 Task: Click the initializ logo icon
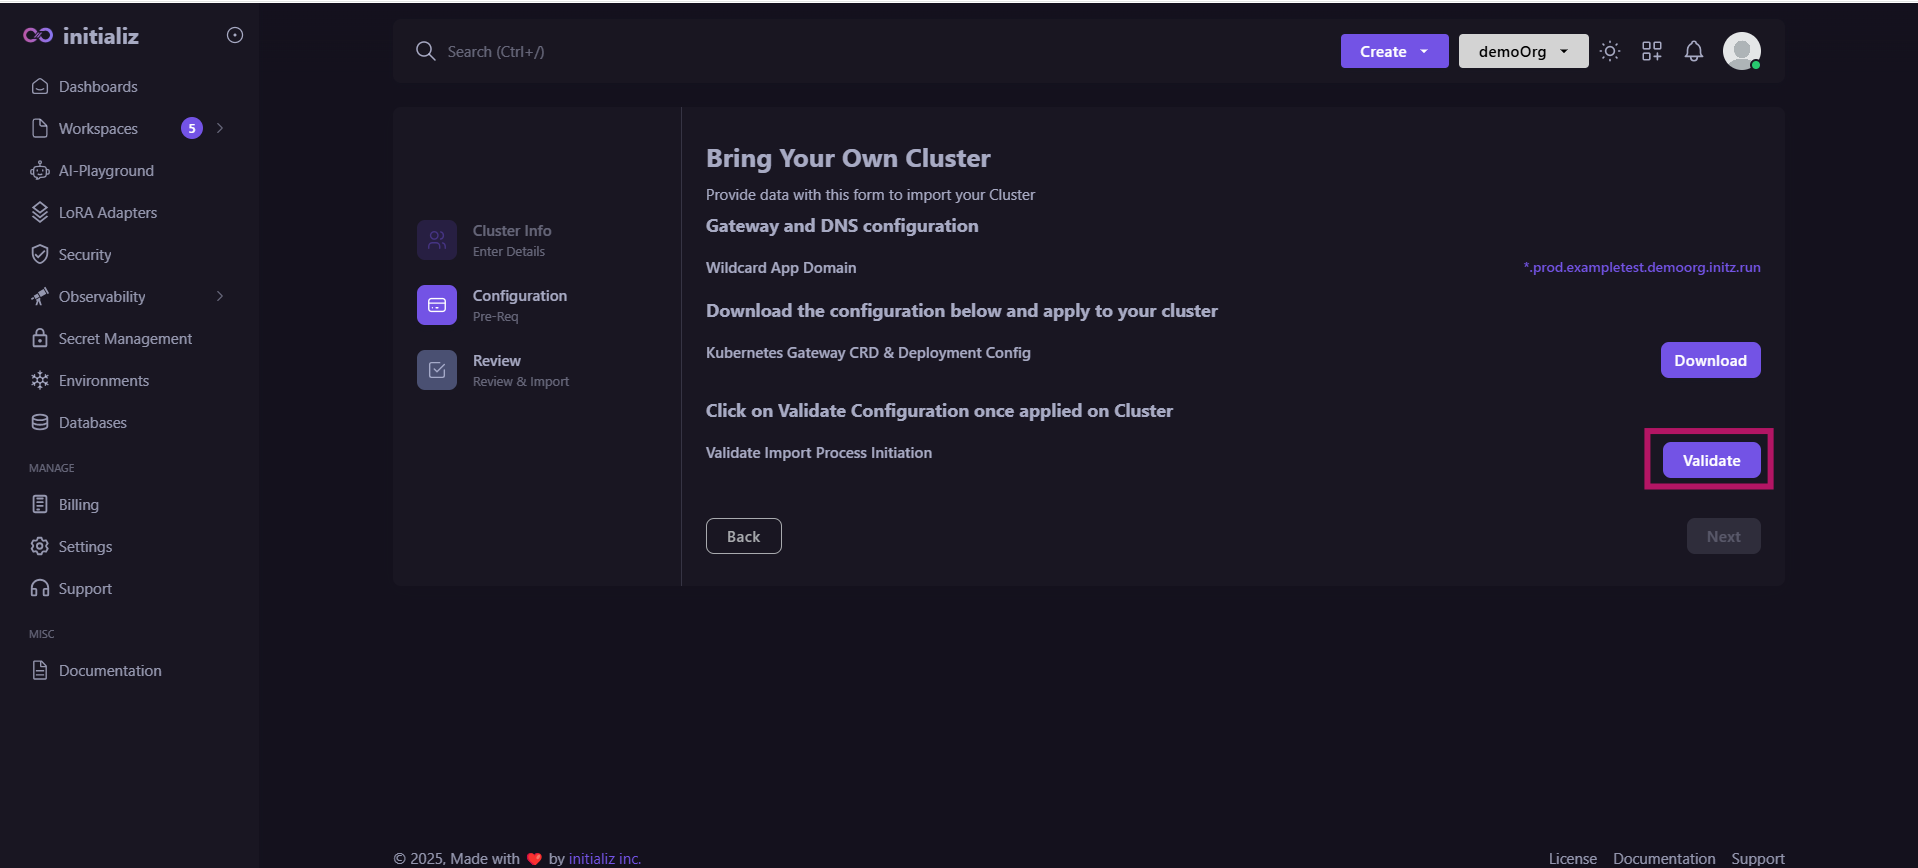[x=38, y=36]
